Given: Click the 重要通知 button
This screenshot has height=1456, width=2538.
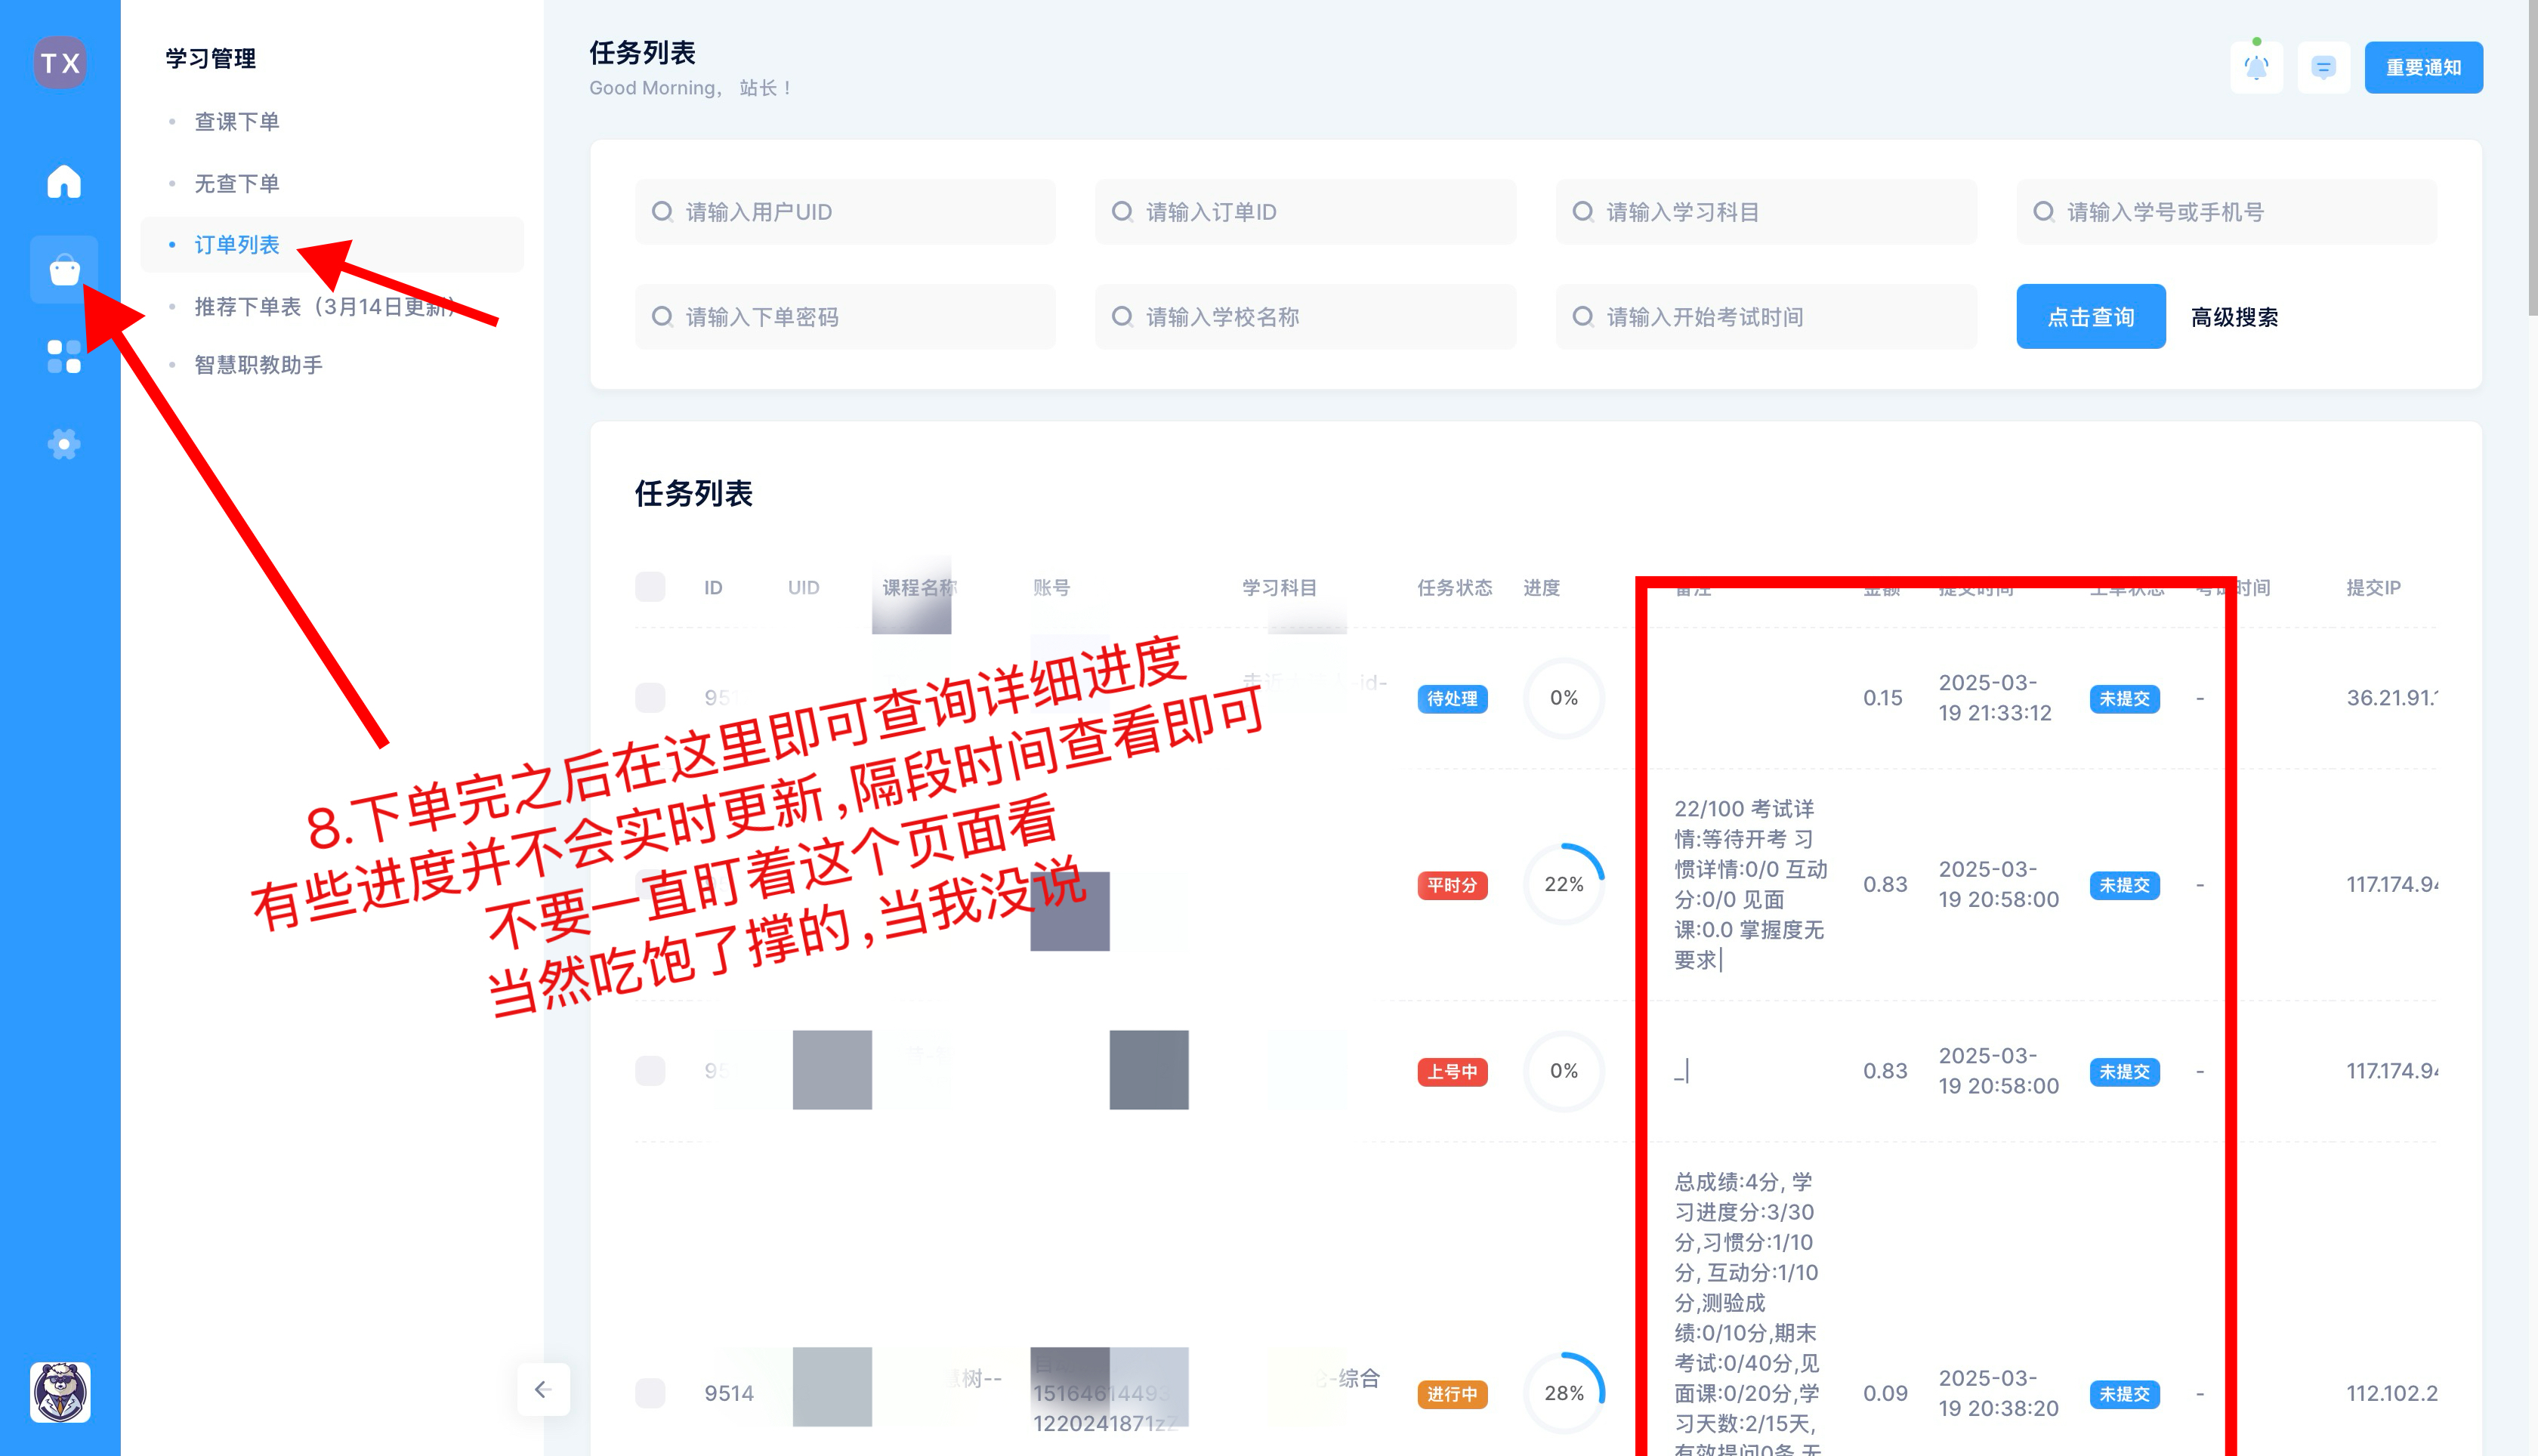Looking at the screenshot, I should pos(2423,67).
